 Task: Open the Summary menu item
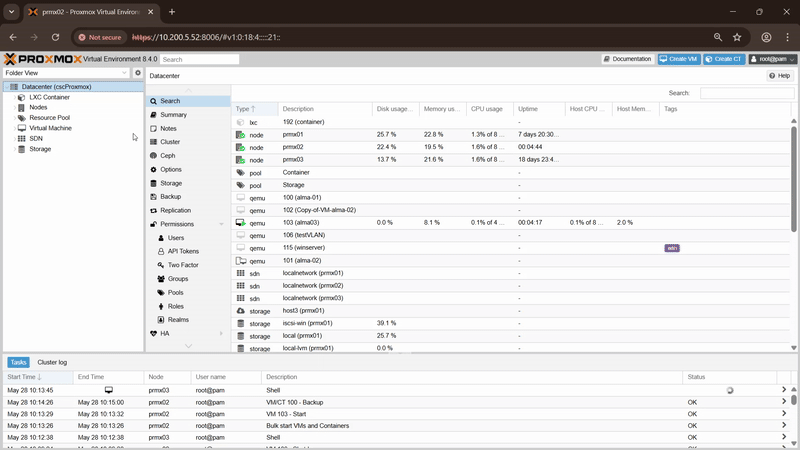188,115
